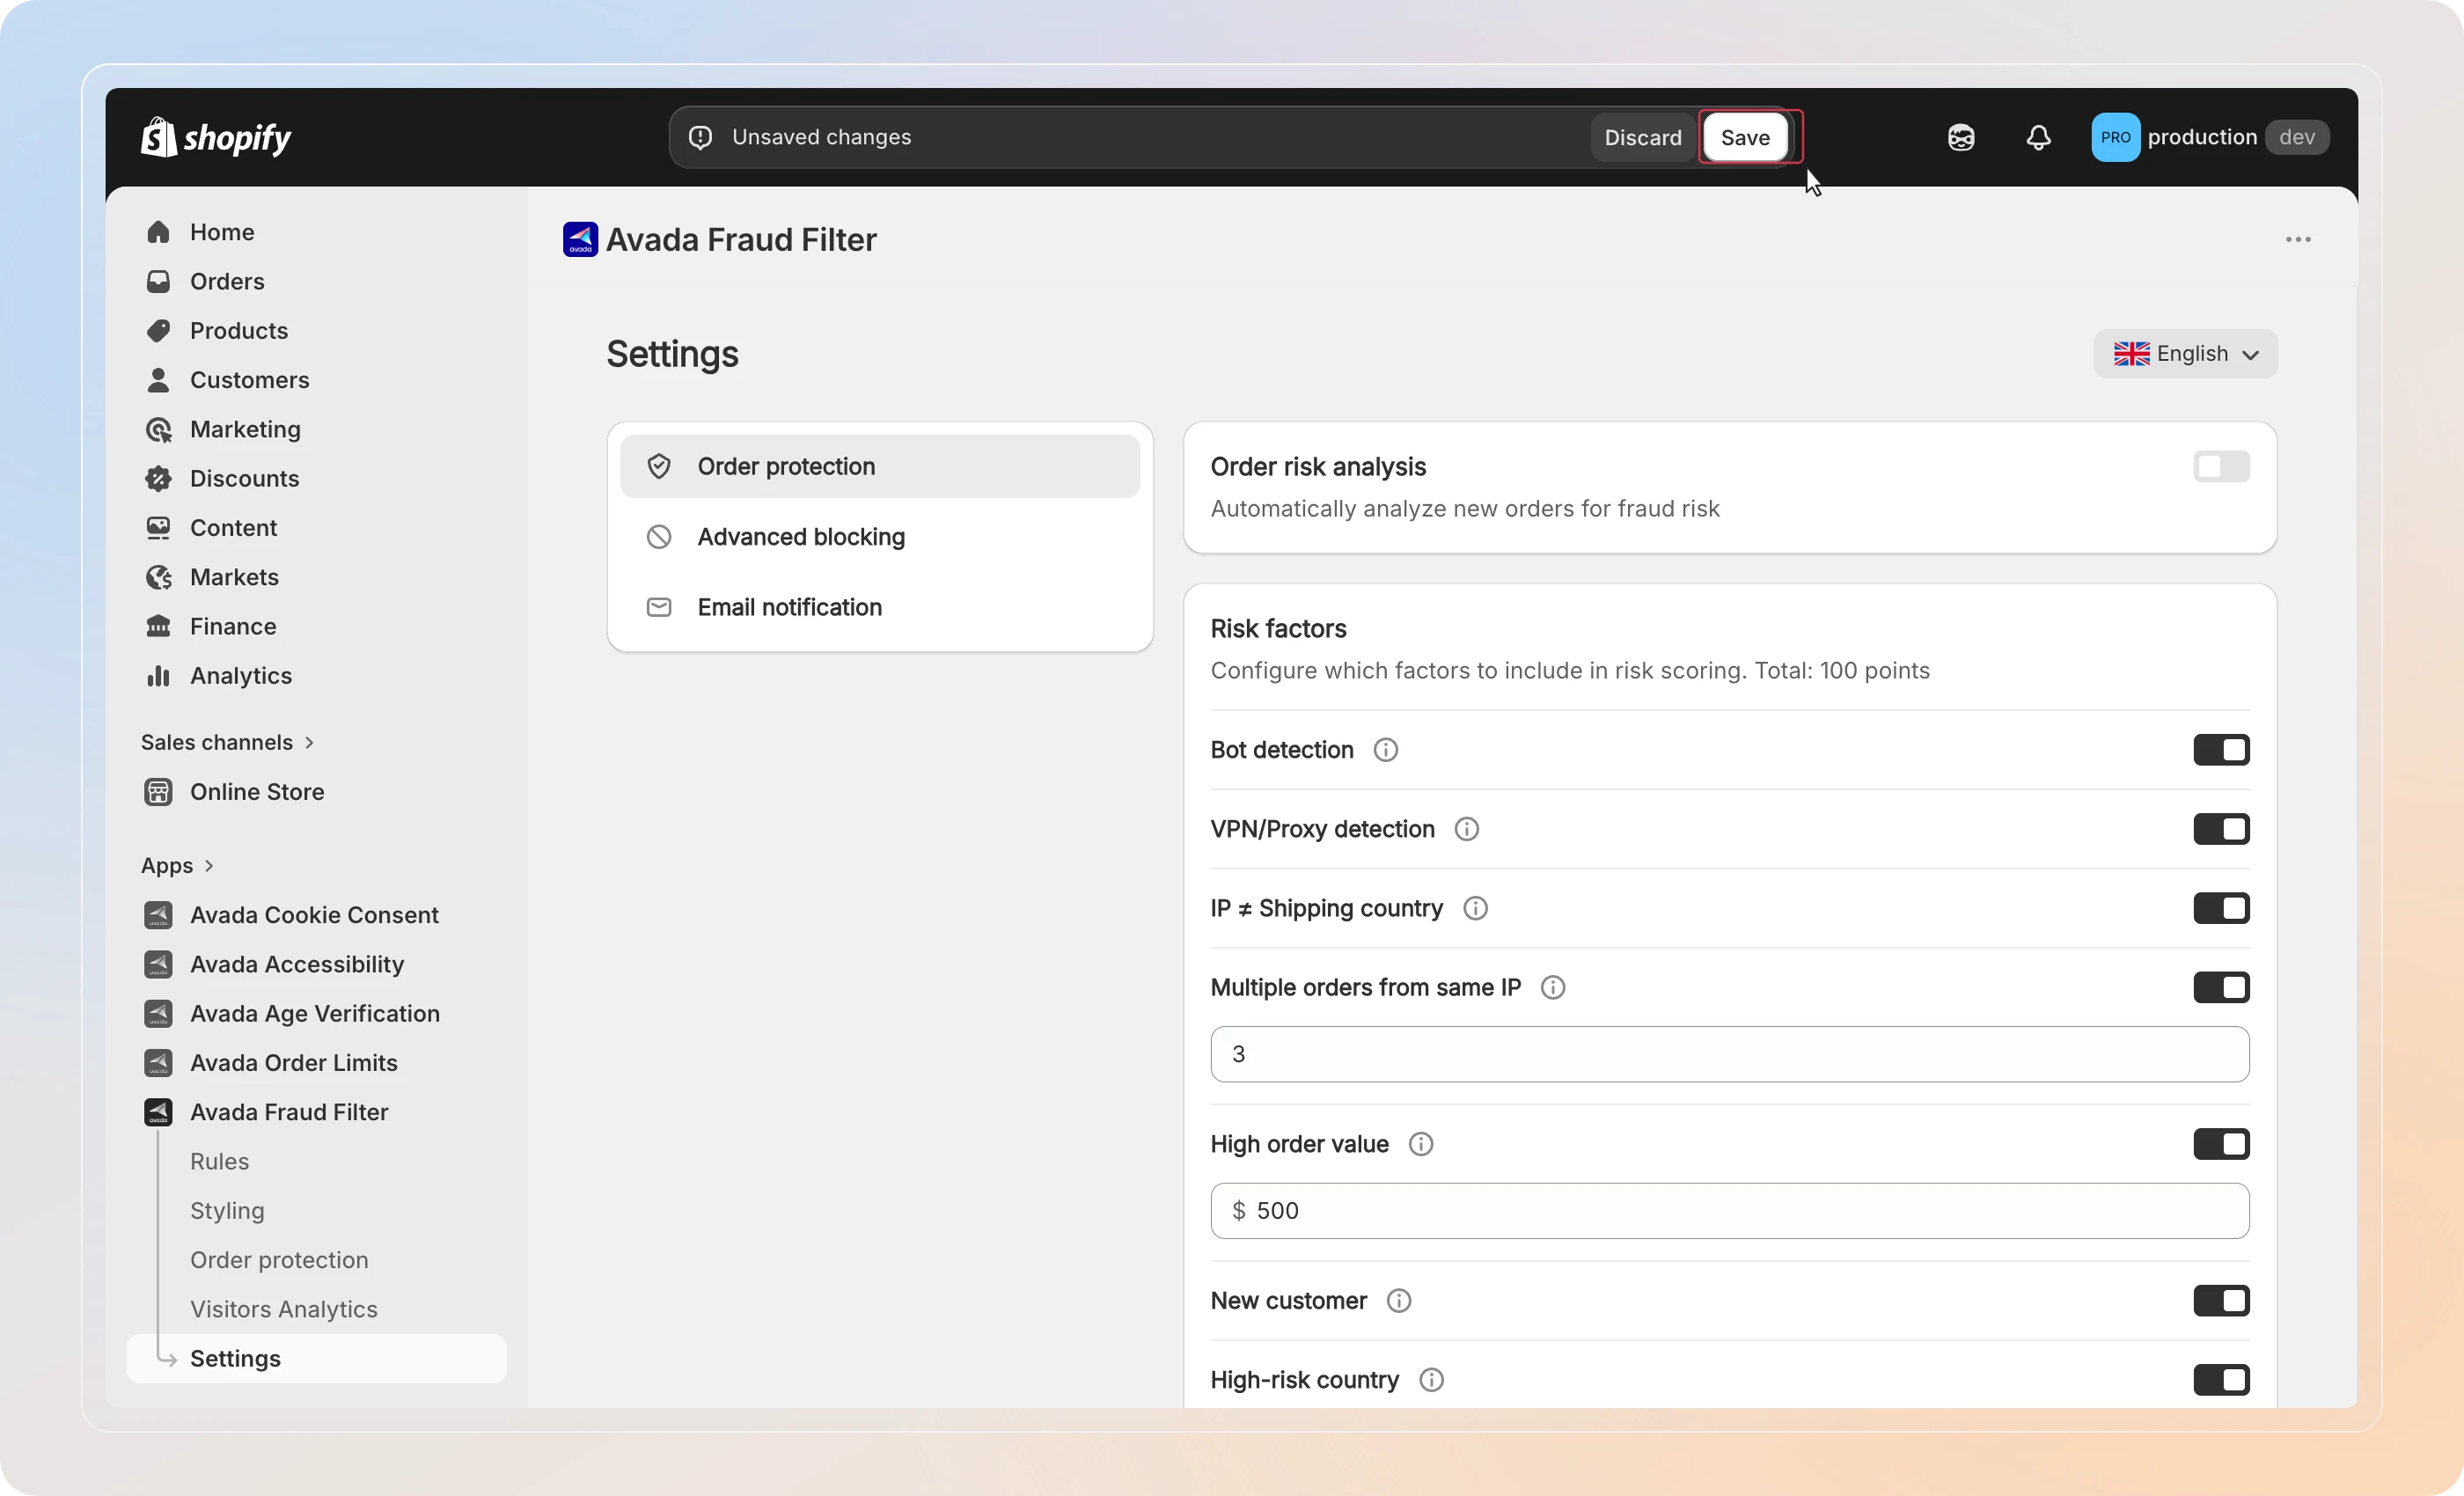Open Rules under Avada Fraud Filter
Viewport: 2464px width, 1496px height.
click(x=219, y=1161)
